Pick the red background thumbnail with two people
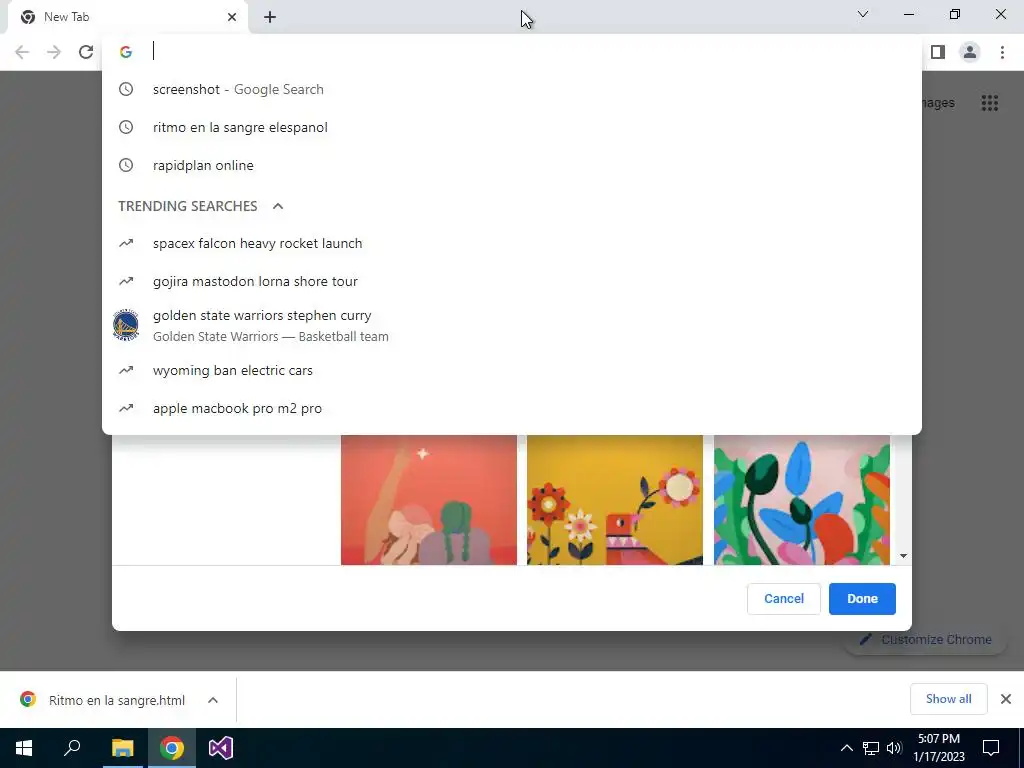 (x=428, y=500)
